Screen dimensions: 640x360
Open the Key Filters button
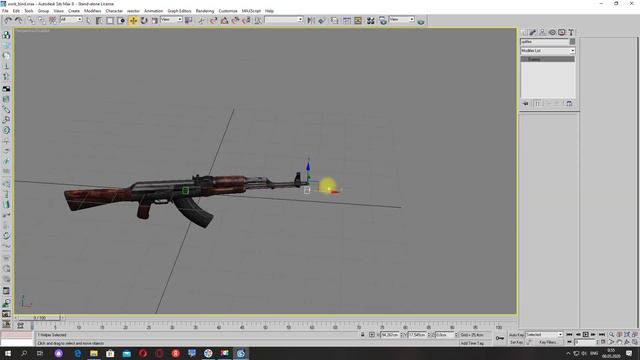coord(548,342)
